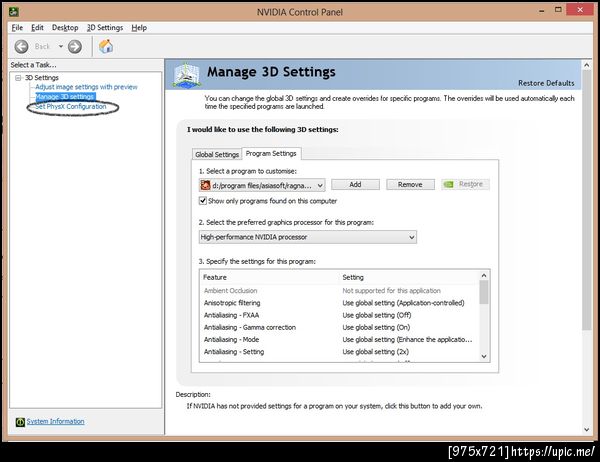
Task: Select Manage 3D settings in the tree
Action: (x=65, y=96)
